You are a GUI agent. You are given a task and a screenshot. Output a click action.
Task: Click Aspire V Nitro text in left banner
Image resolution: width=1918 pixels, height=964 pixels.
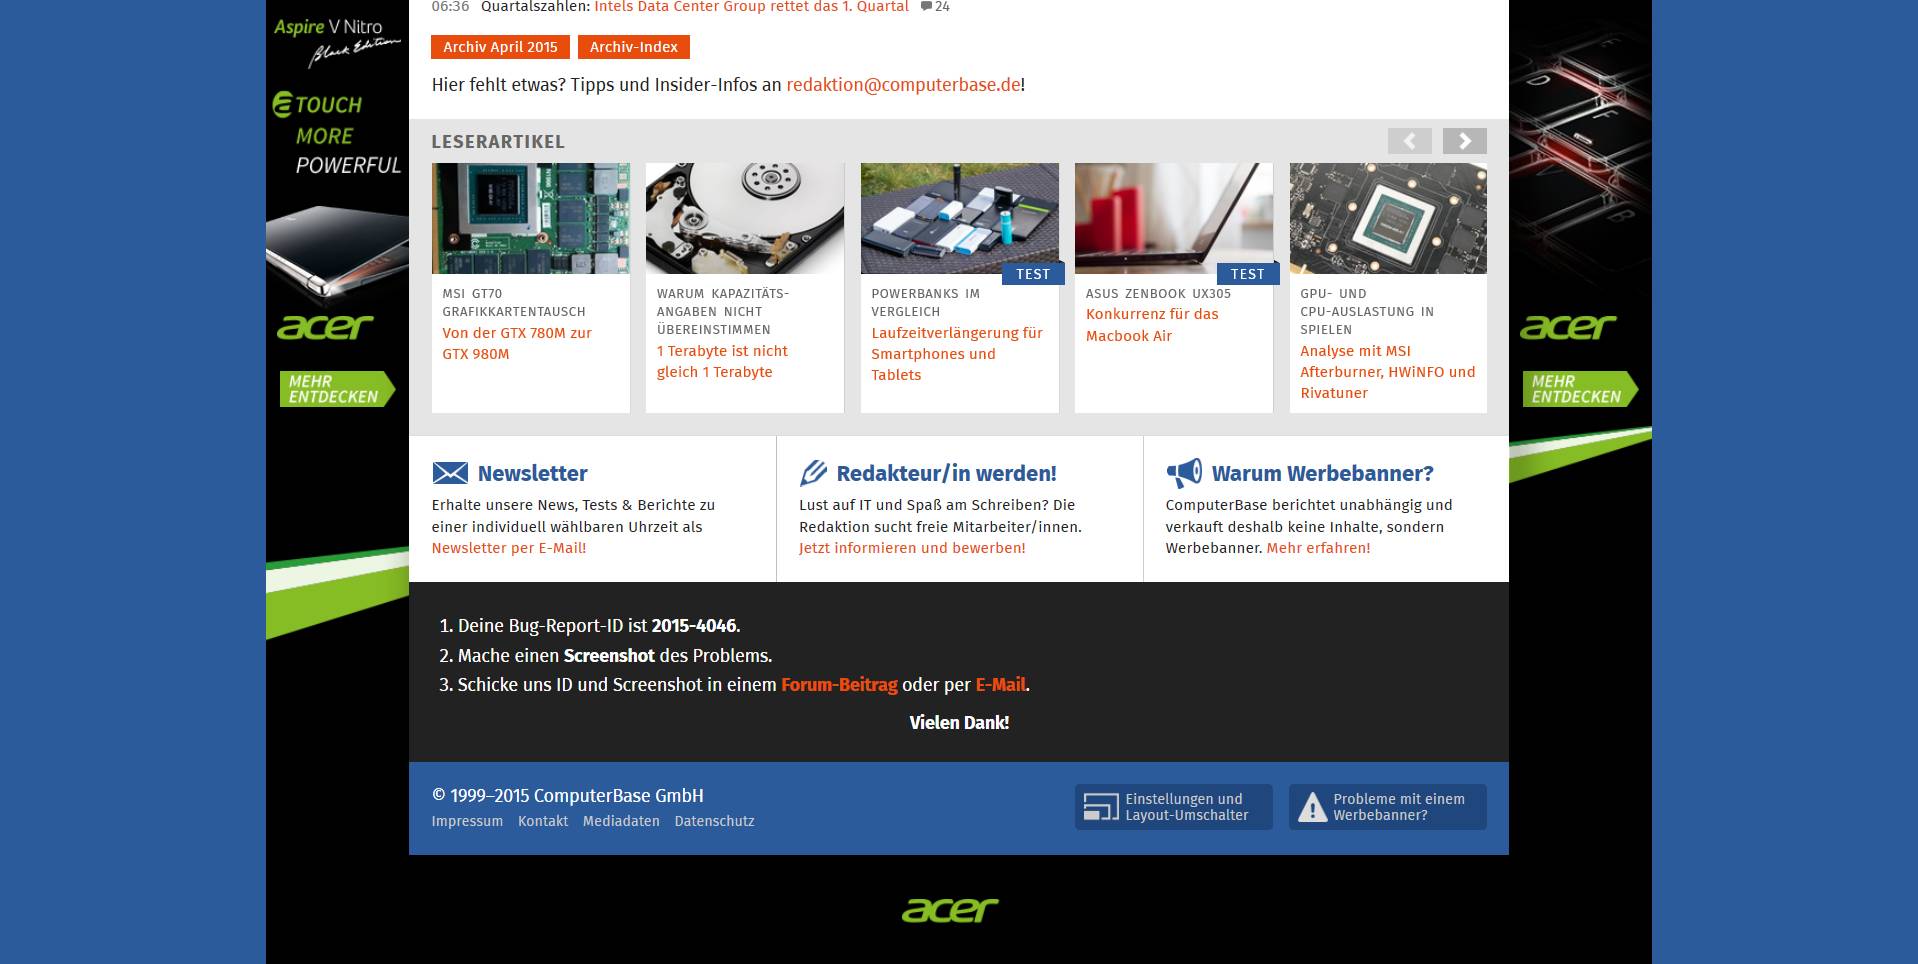coord(328,28)
